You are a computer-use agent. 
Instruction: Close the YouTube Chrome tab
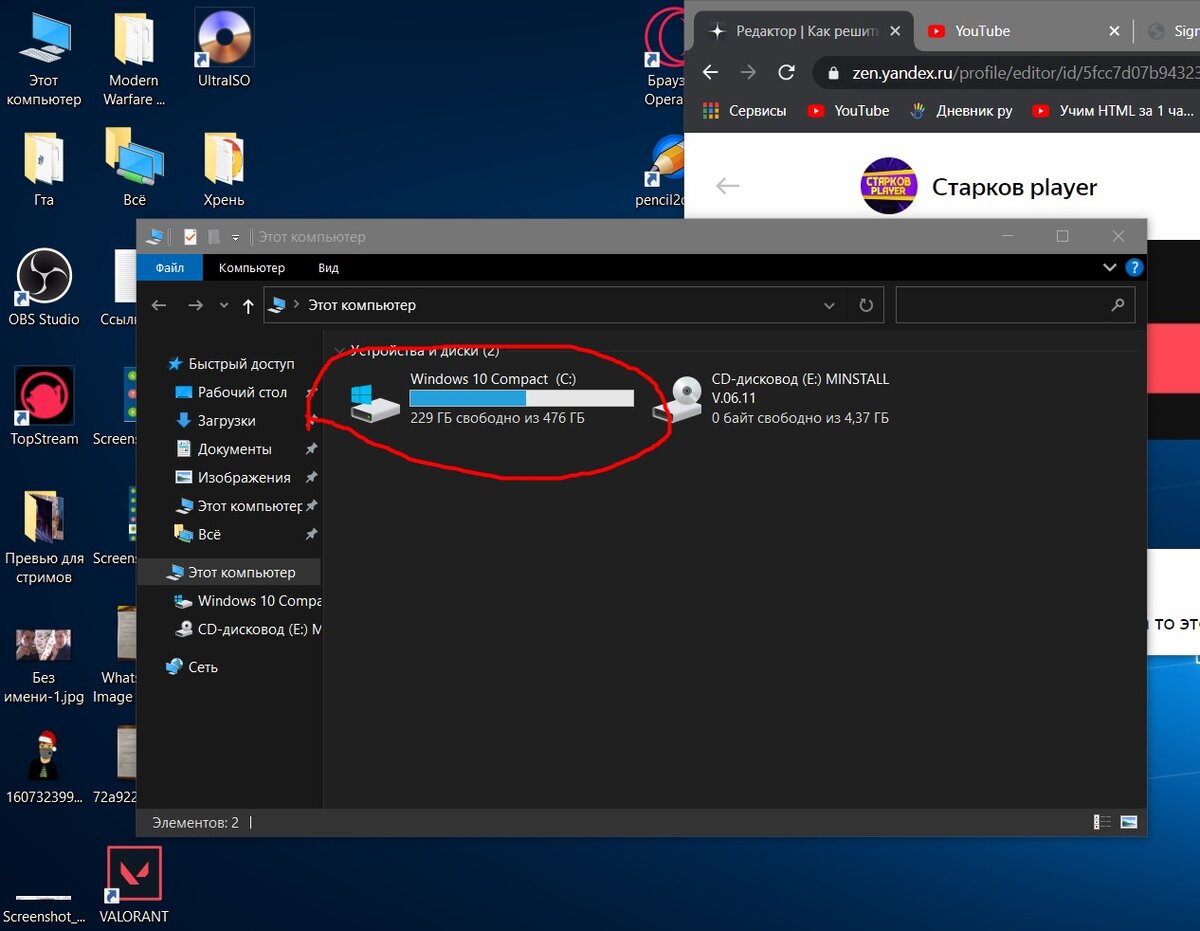1114,31
